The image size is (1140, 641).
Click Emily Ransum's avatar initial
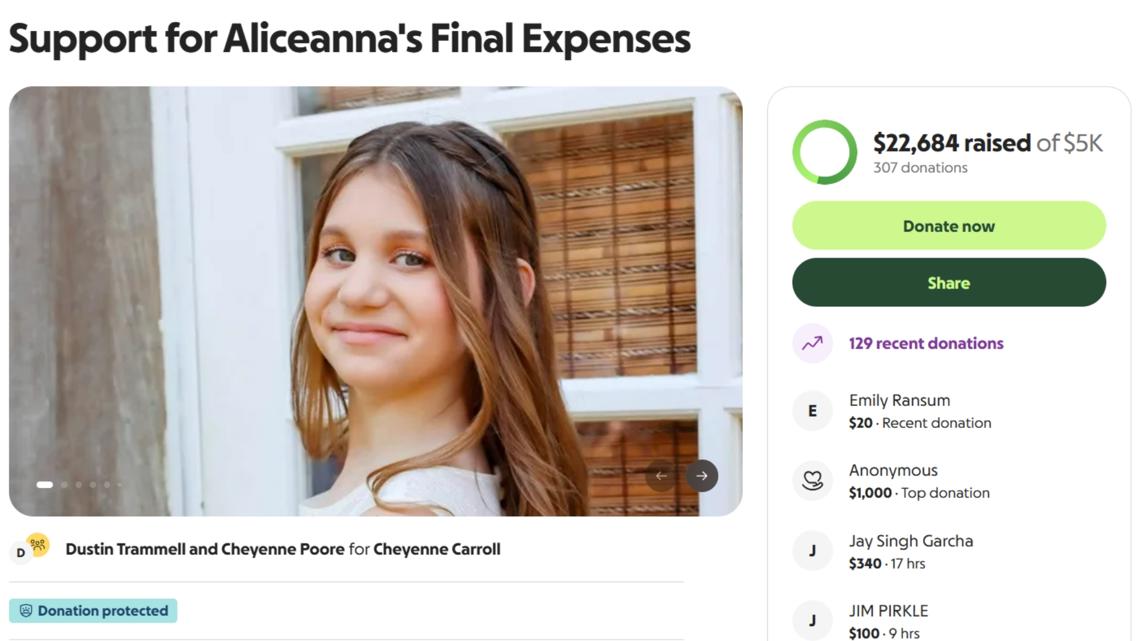coord(812,411)
